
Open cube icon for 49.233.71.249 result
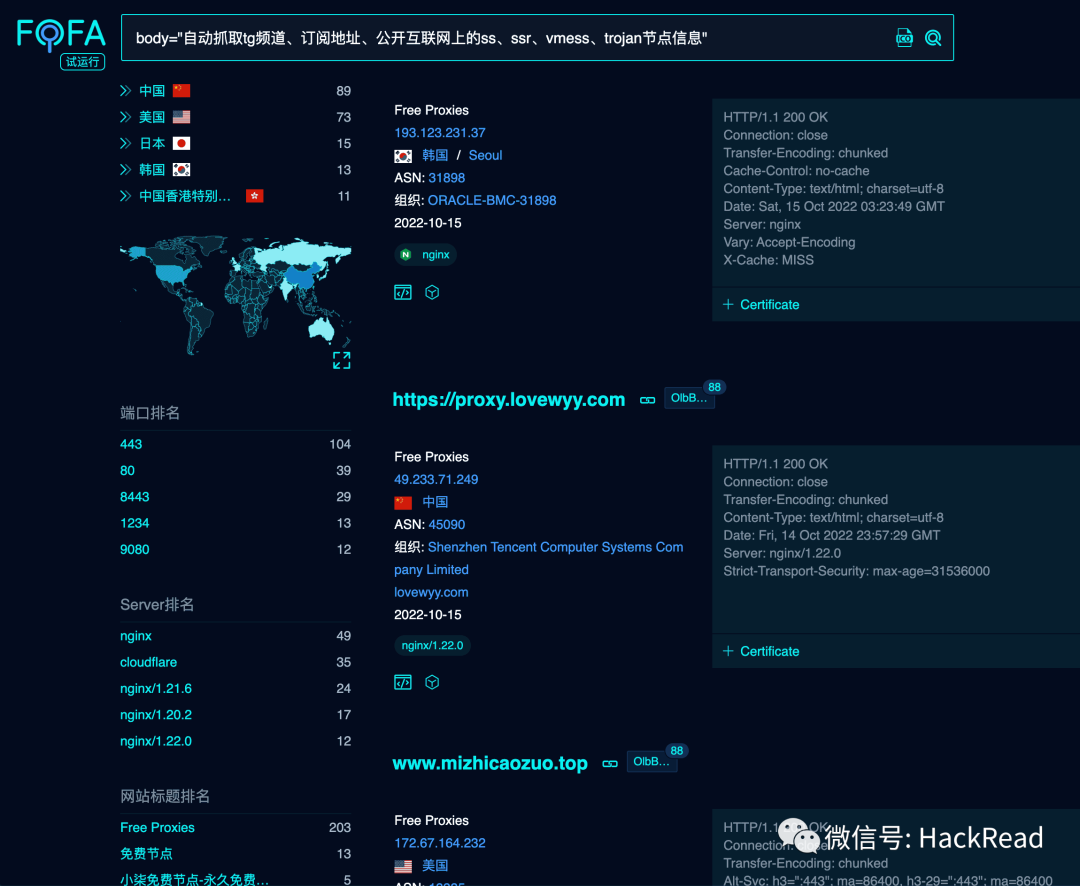(432, 682)
